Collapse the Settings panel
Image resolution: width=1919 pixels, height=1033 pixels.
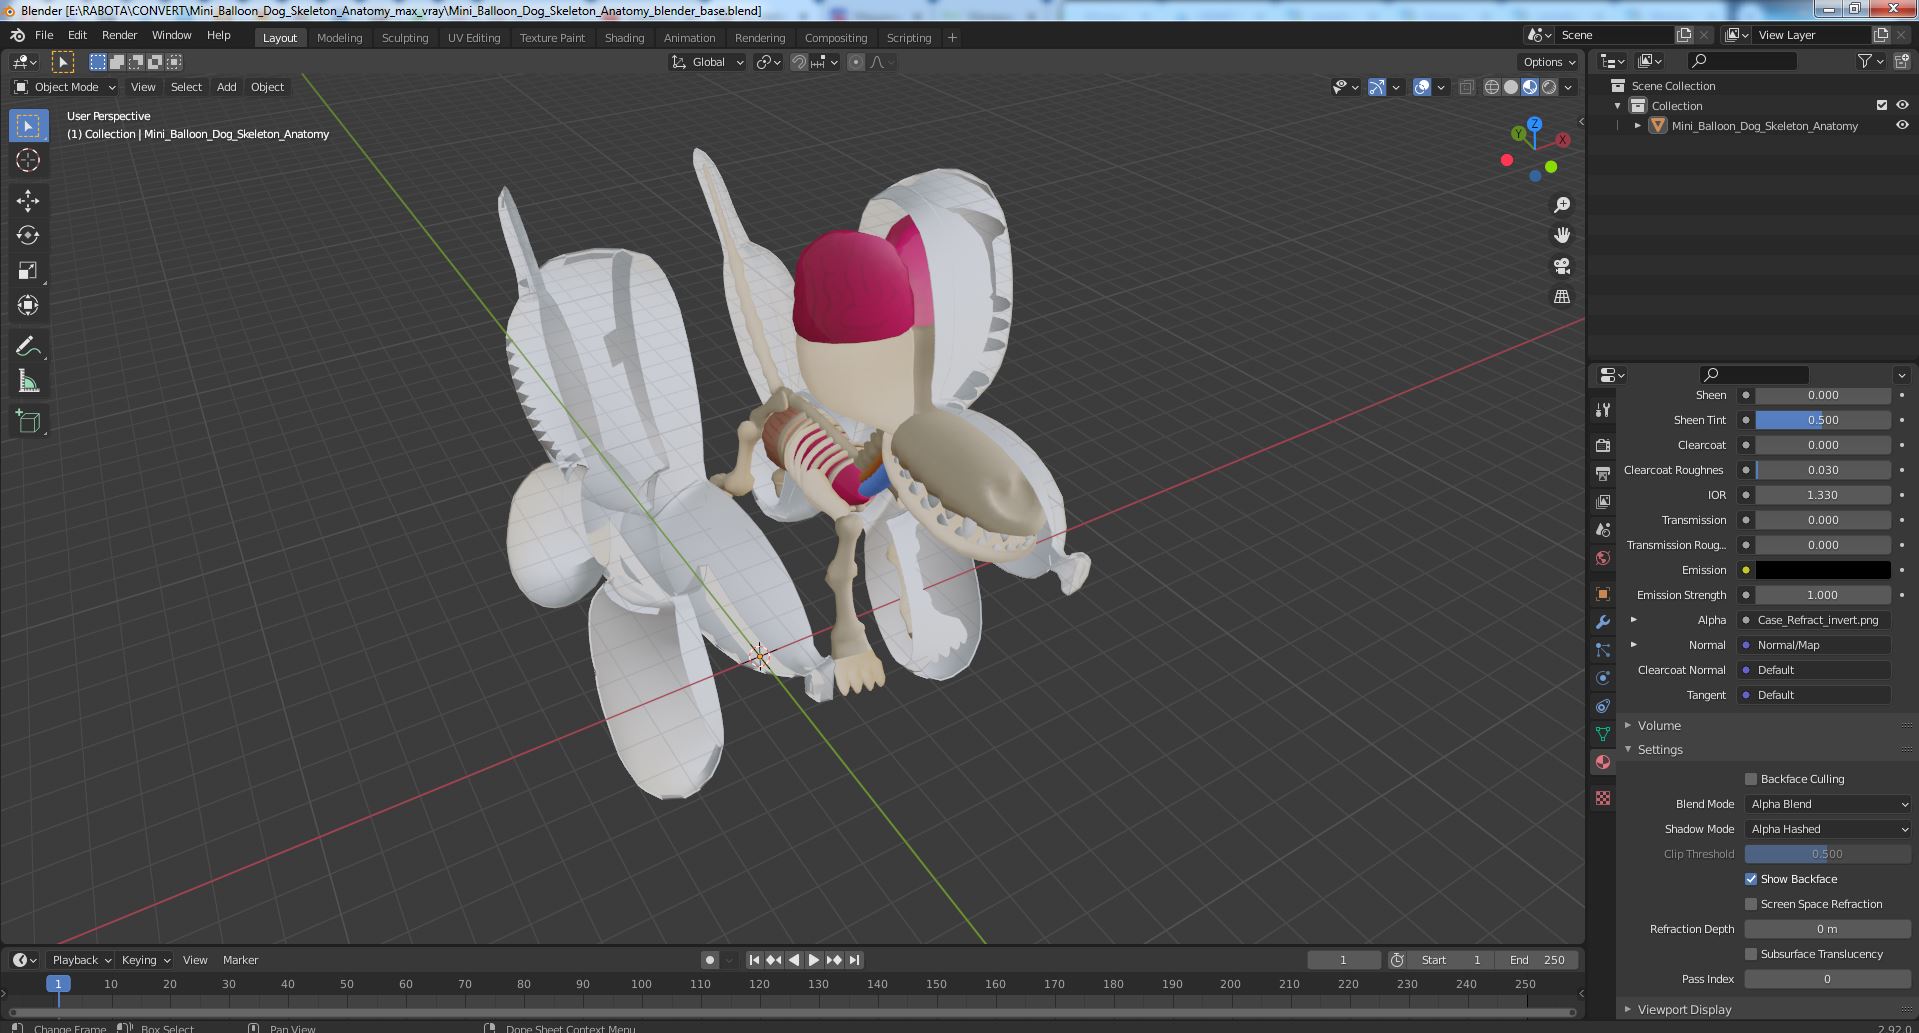(x=1660, y=749)
